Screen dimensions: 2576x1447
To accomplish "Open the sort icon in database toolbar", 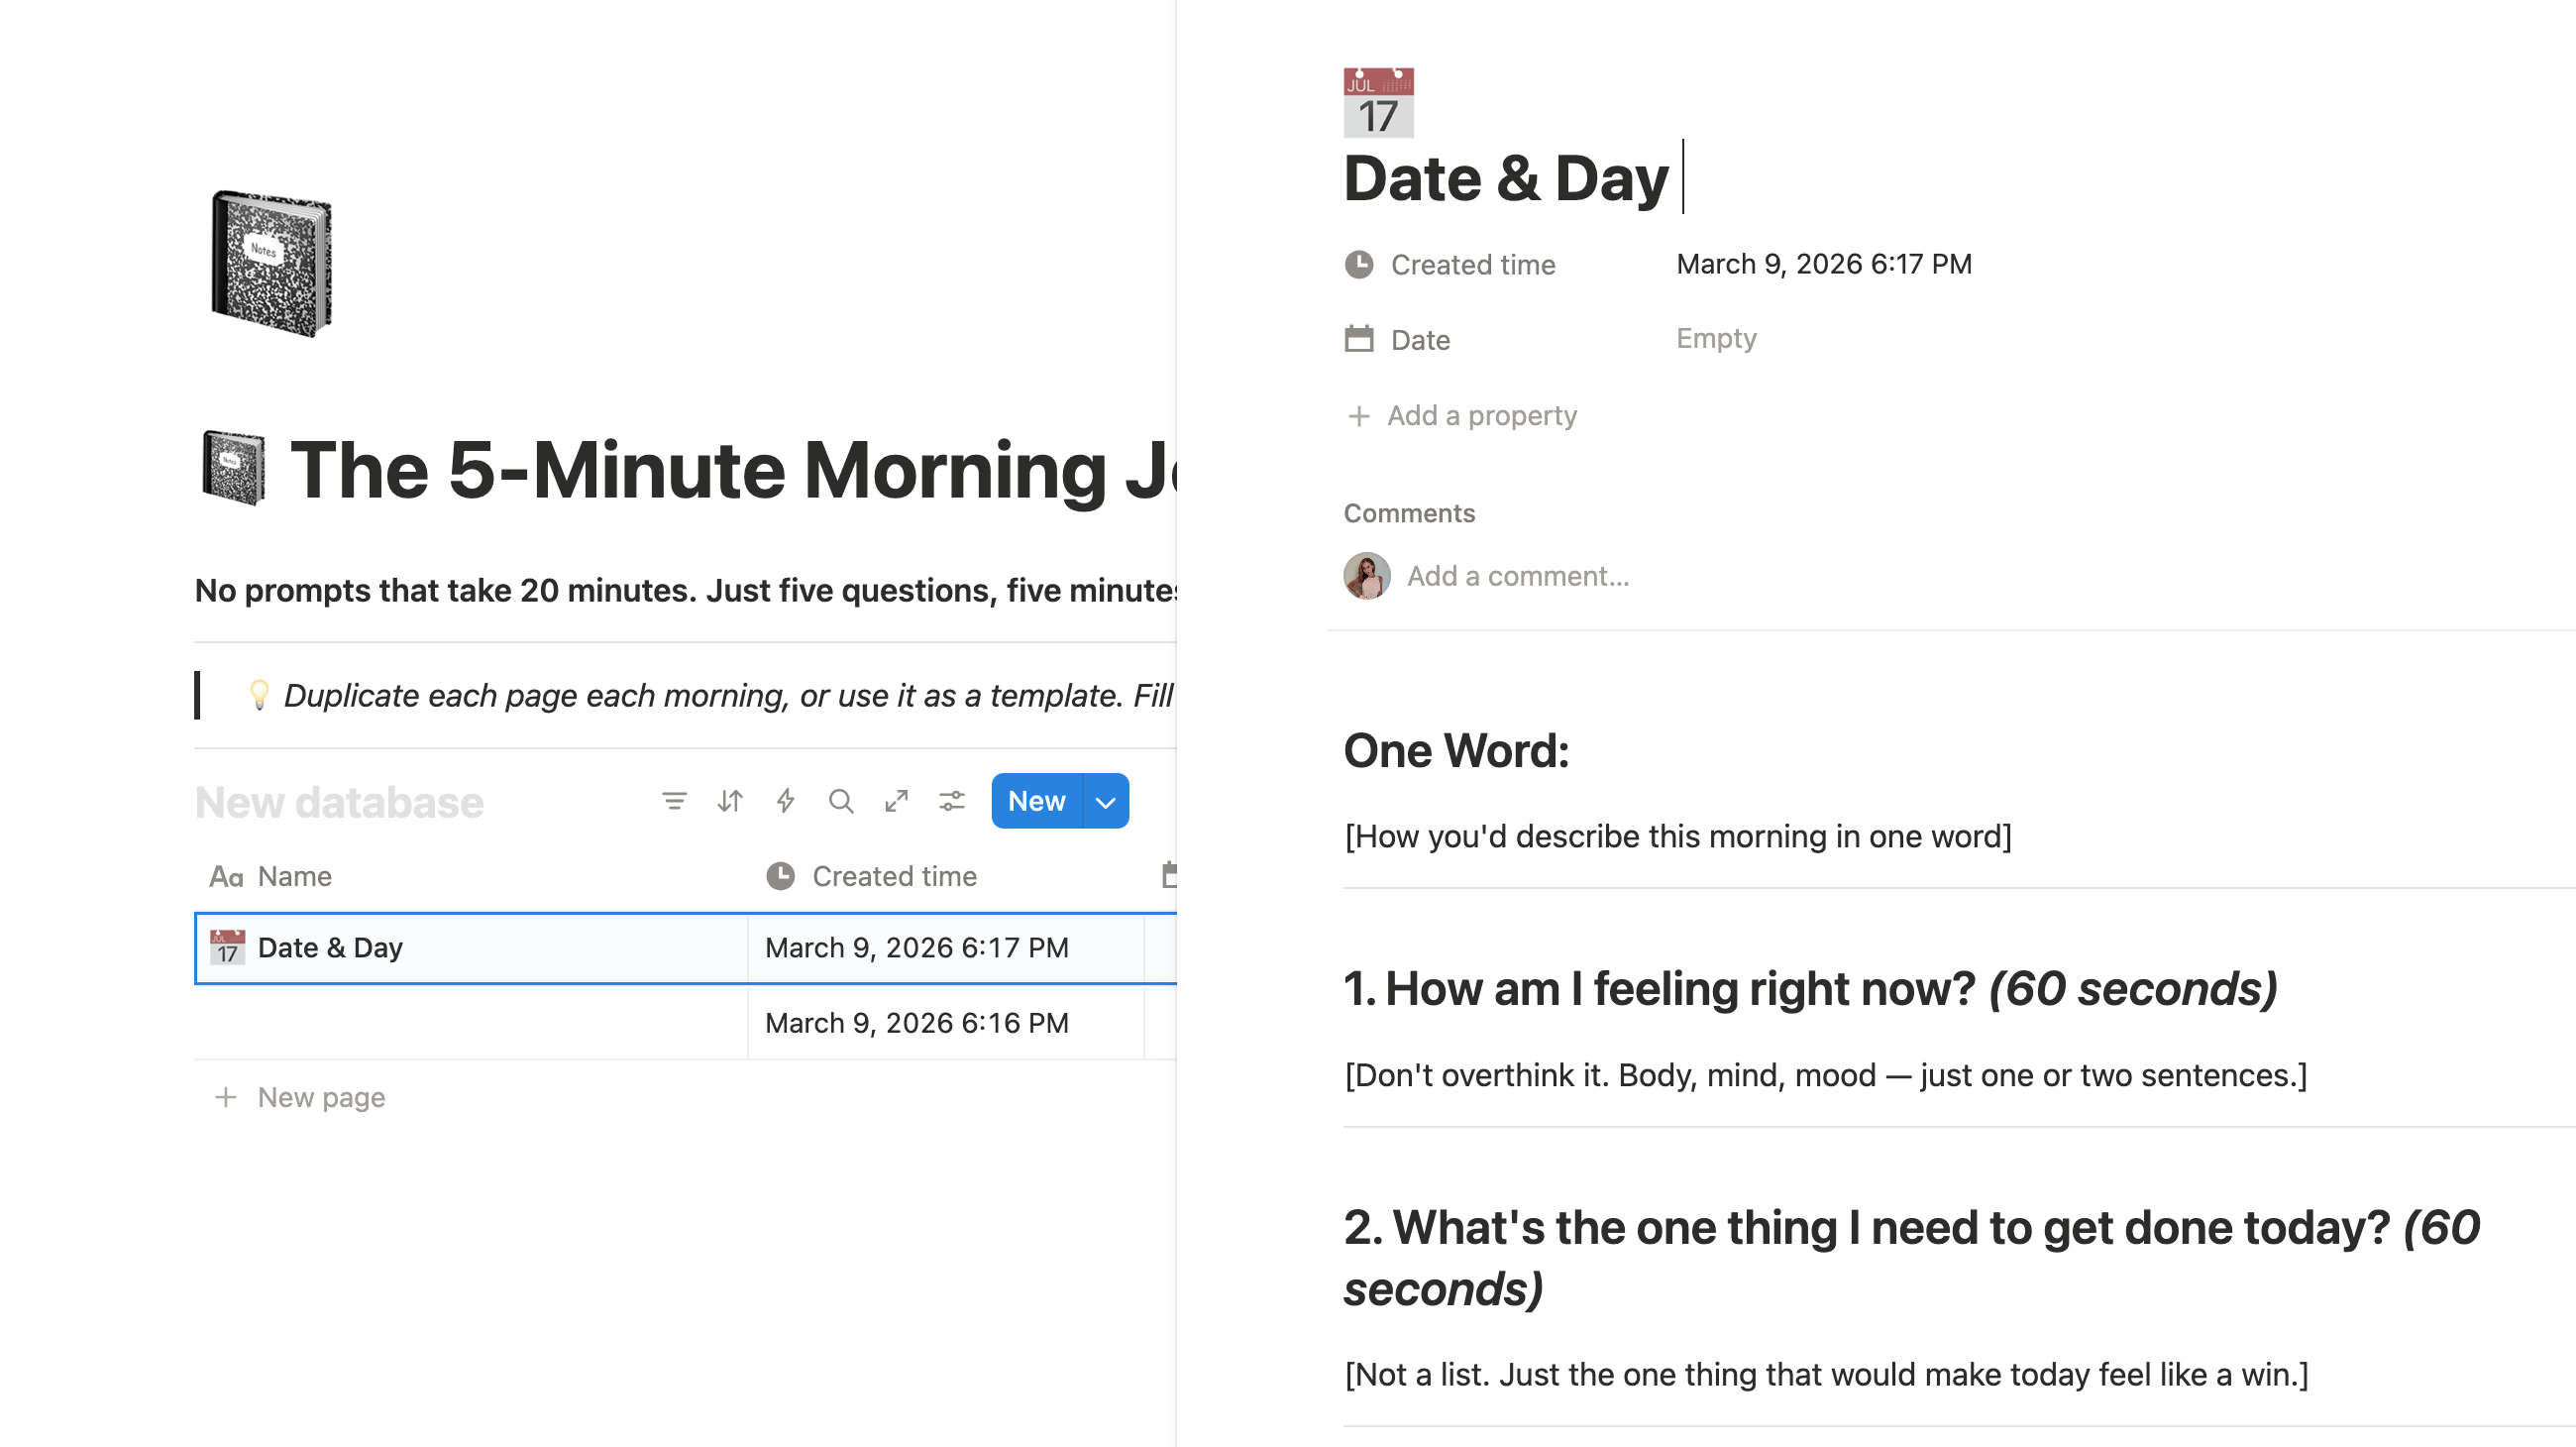I will (x=730, y=801).
